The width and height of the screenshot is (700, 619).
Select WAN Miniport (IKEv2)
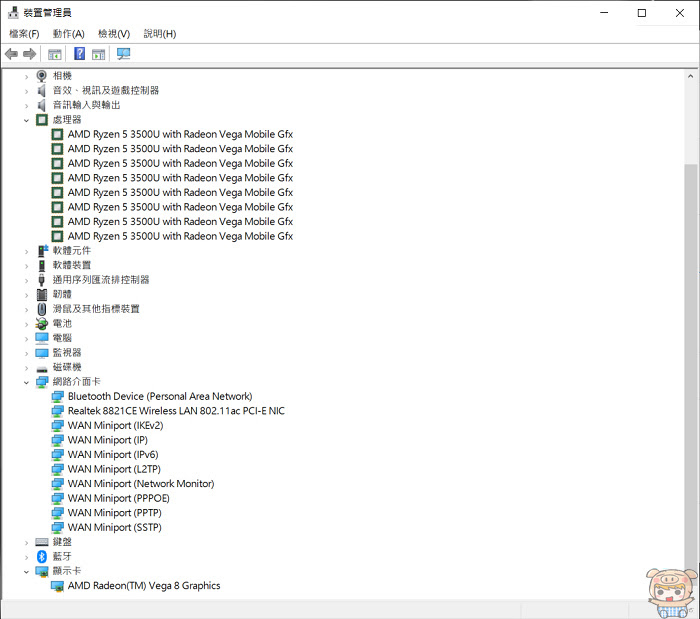pos(115,425)
